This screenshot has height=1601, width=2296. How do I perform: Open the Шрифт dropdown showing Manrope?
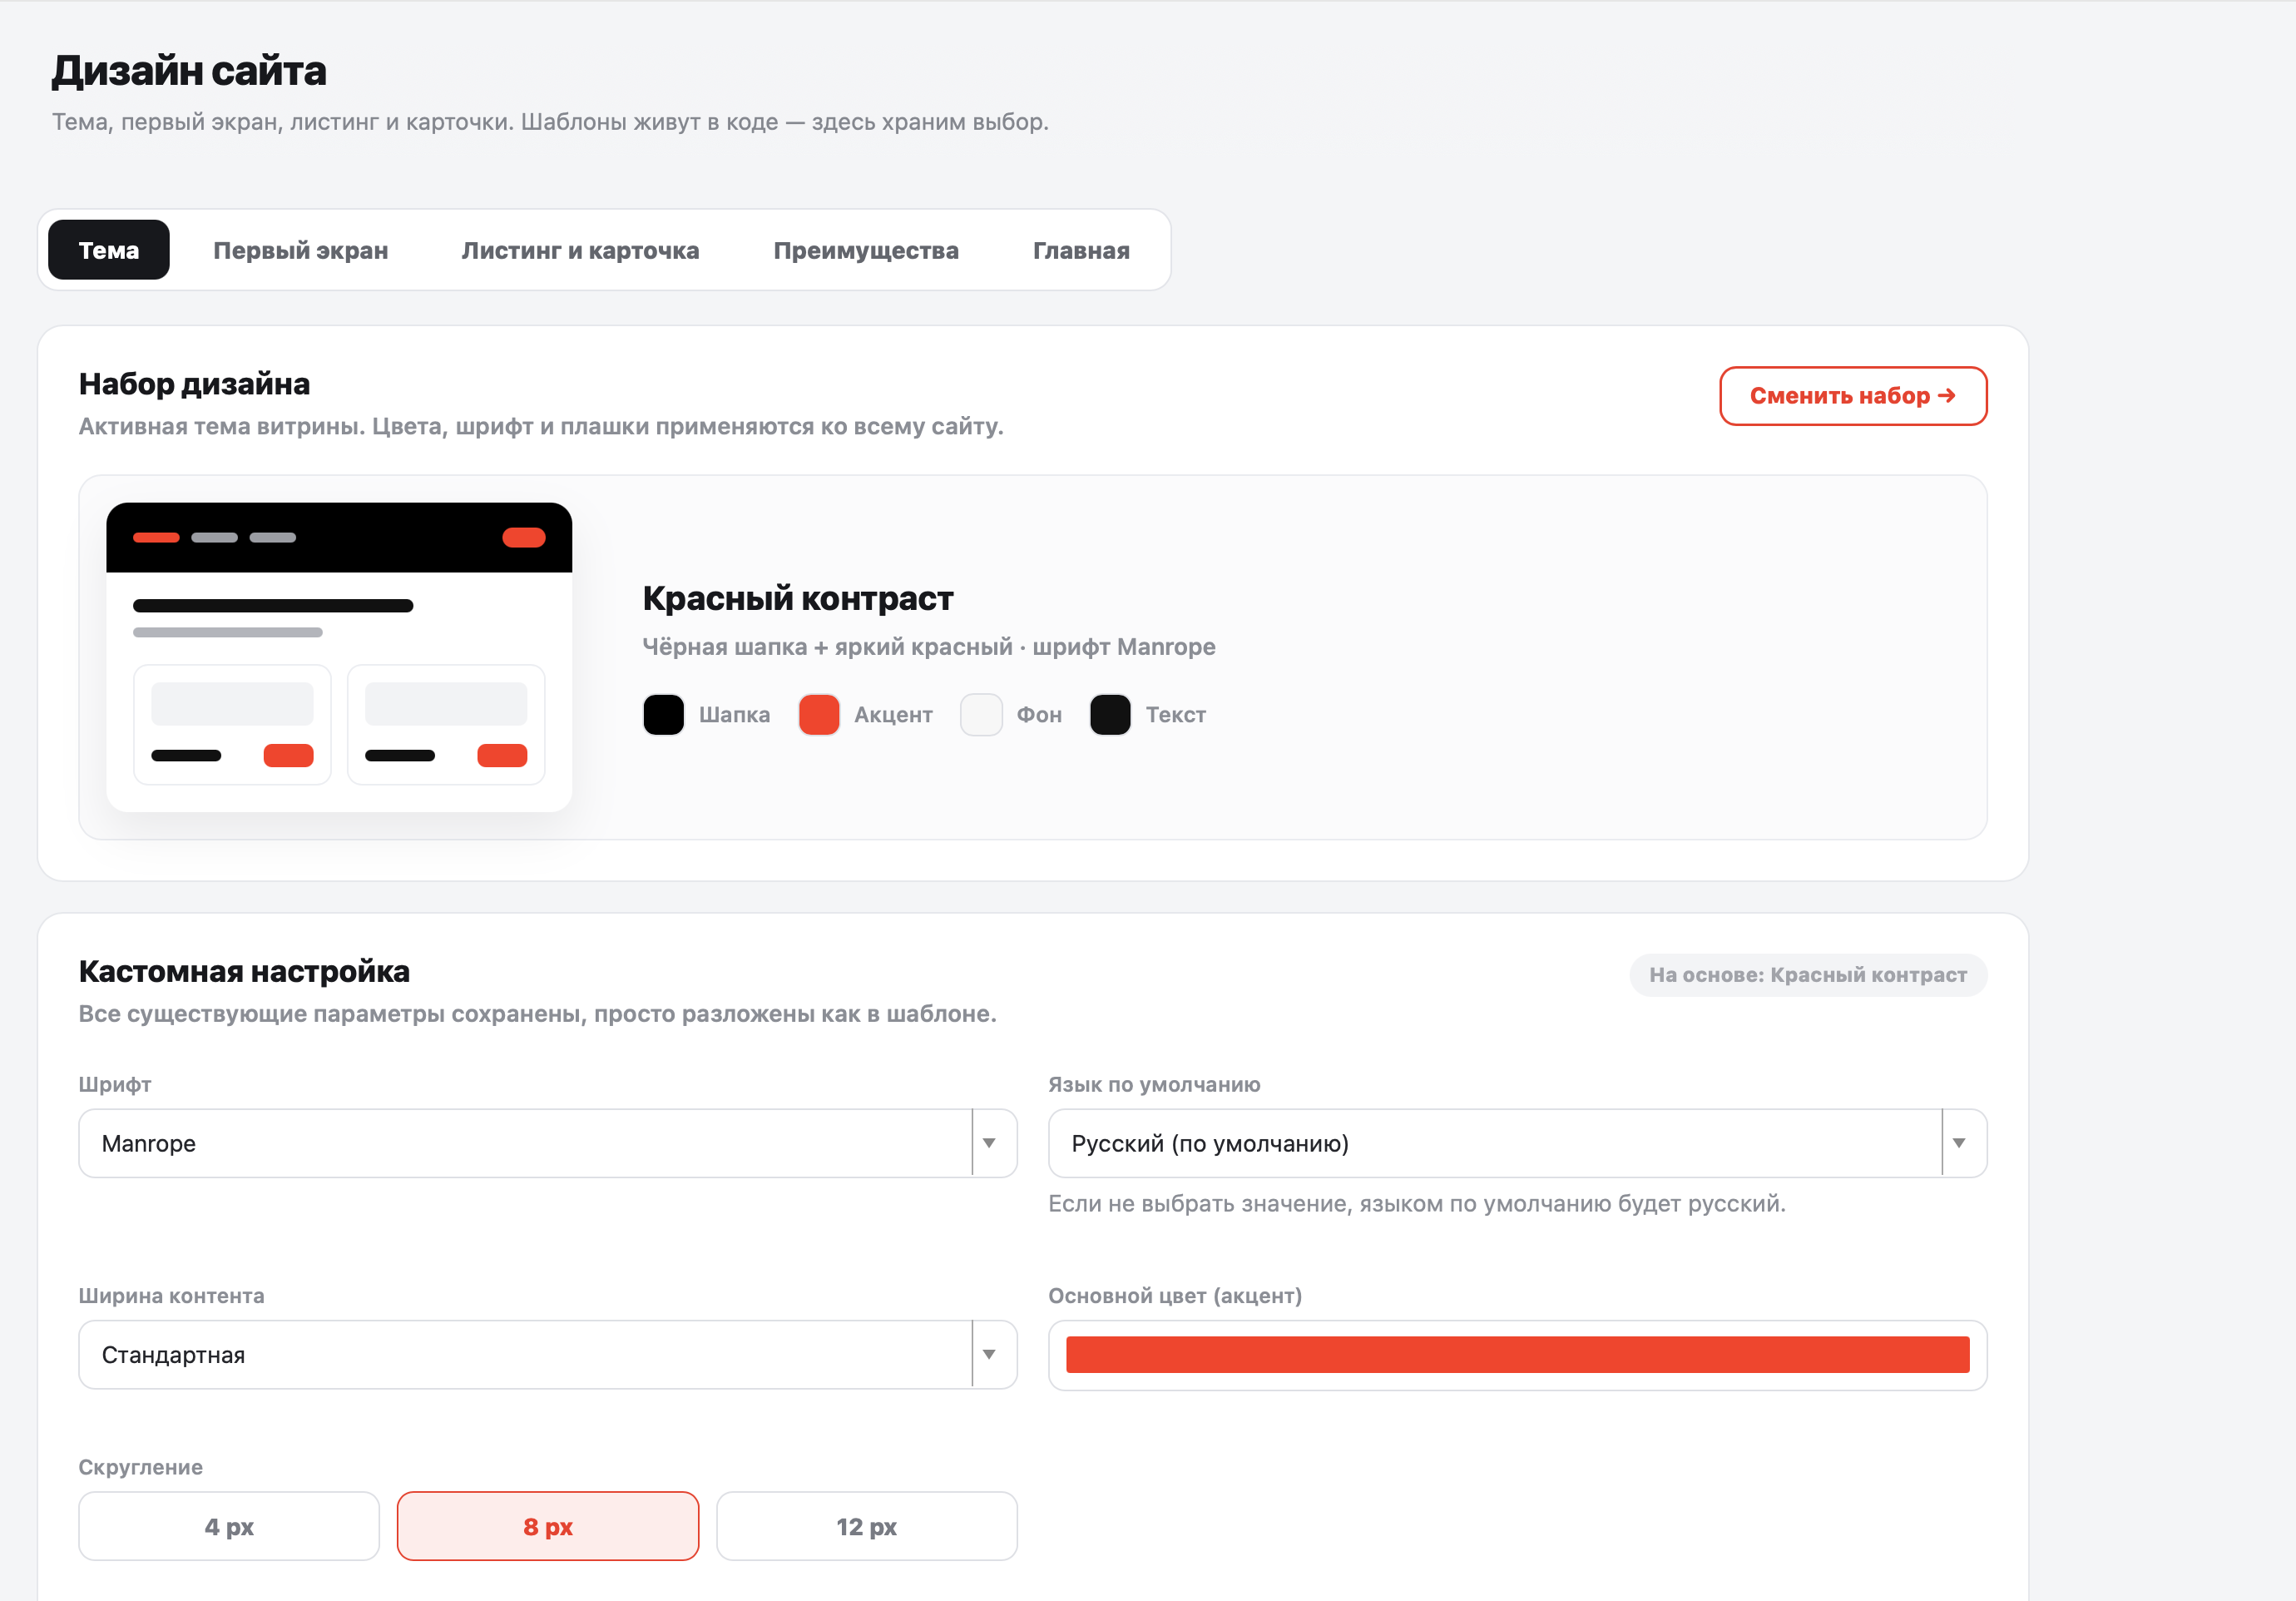(548, 1143)
